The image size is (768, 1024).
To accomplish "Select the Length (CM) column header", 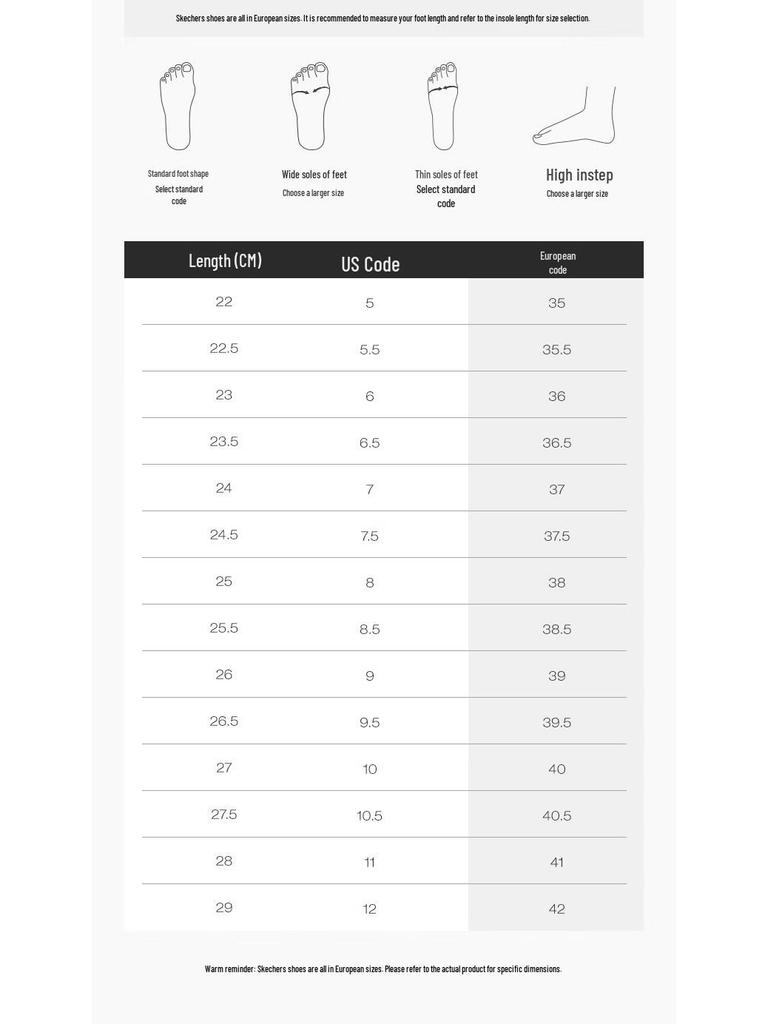I will tap(225, 261).
